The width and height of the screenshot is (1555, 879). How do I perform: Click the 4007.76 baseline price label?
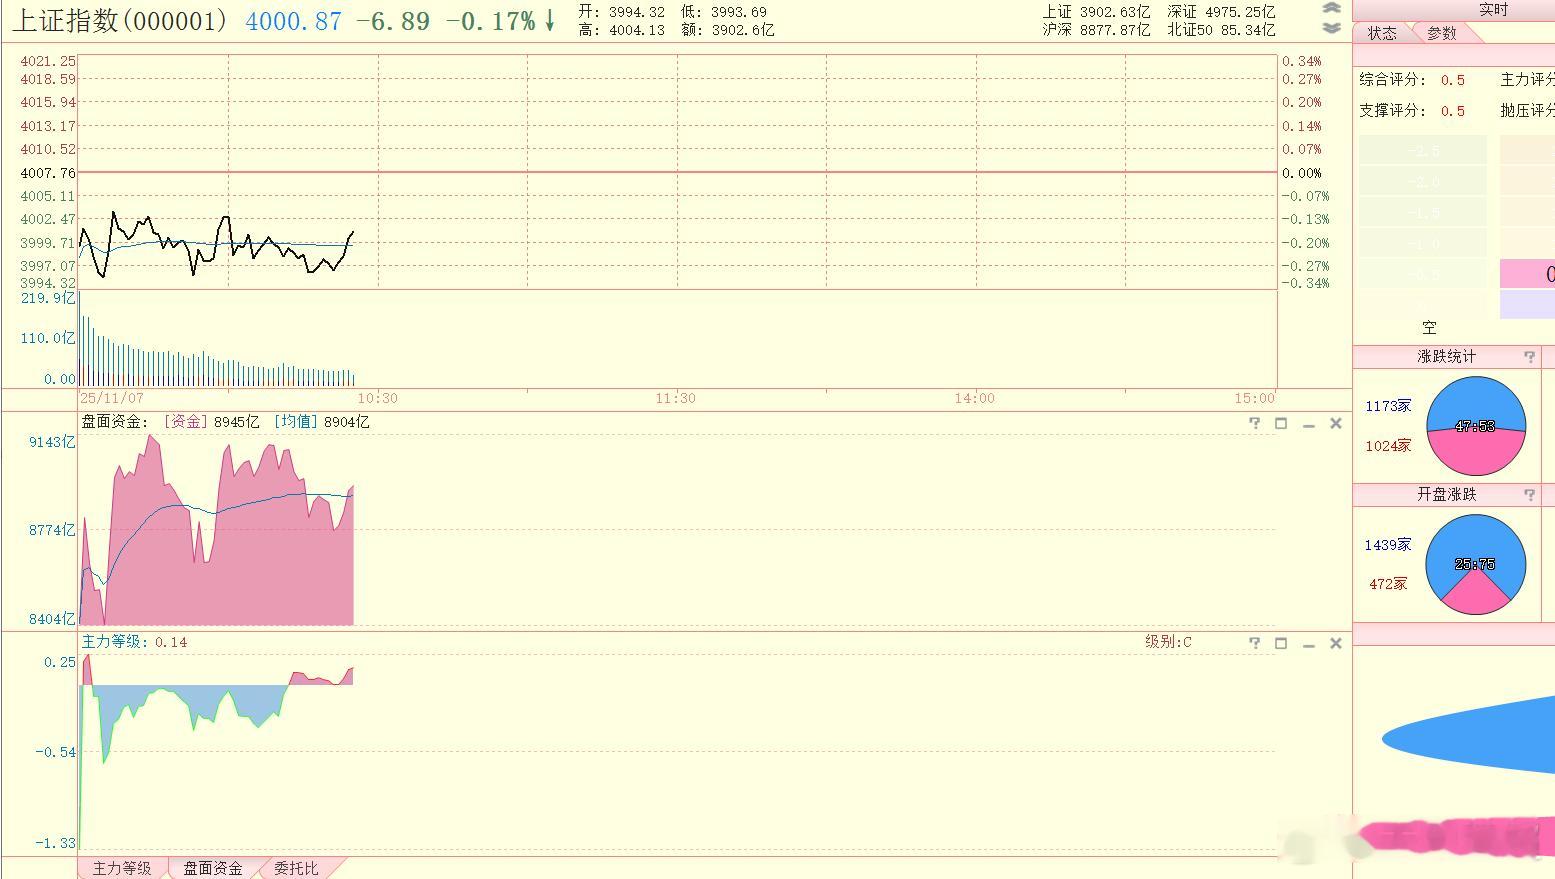pos(47,173)
